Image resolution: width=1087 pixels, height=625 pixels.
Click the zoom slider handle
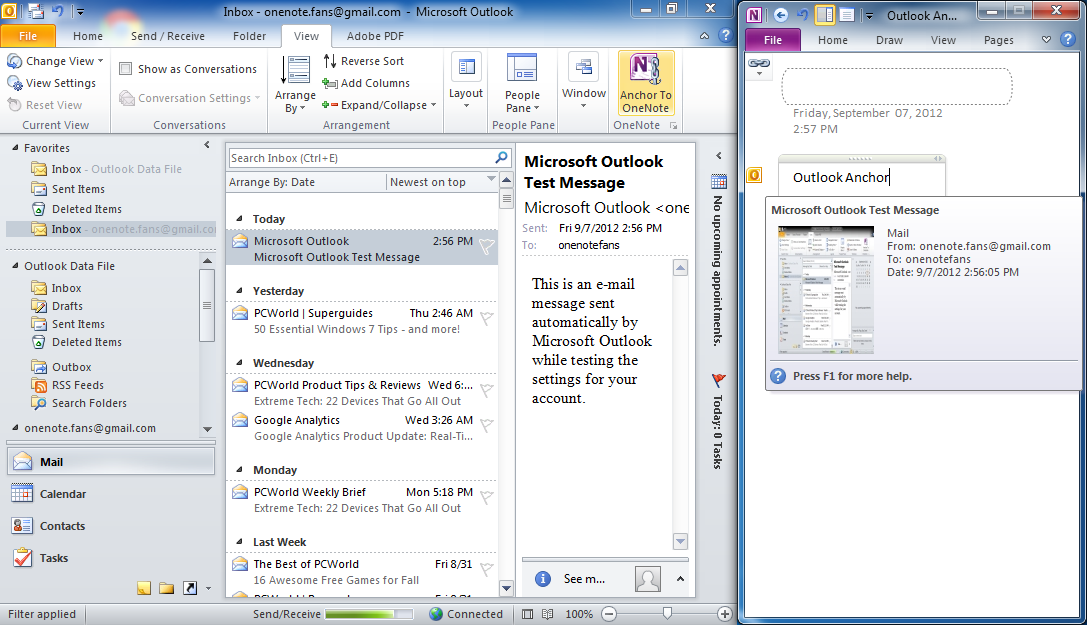point(667,613)
